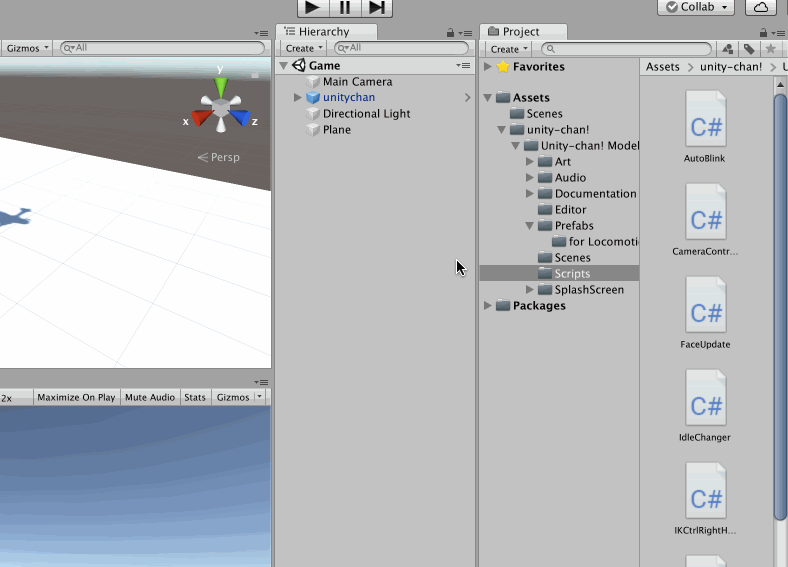Click the Stats button
Viewport: 788px width, 567px height.
coord(195,397)
